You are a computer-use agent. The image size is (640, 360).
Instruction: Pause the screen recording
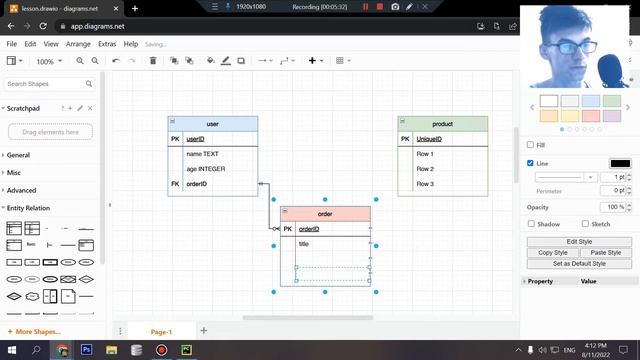point(365,7)
